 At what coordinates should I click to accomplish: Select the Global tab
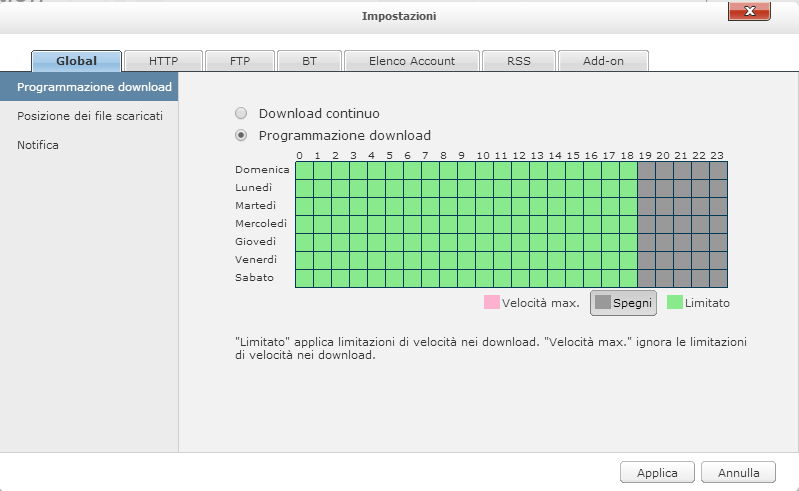click(77, 61)
